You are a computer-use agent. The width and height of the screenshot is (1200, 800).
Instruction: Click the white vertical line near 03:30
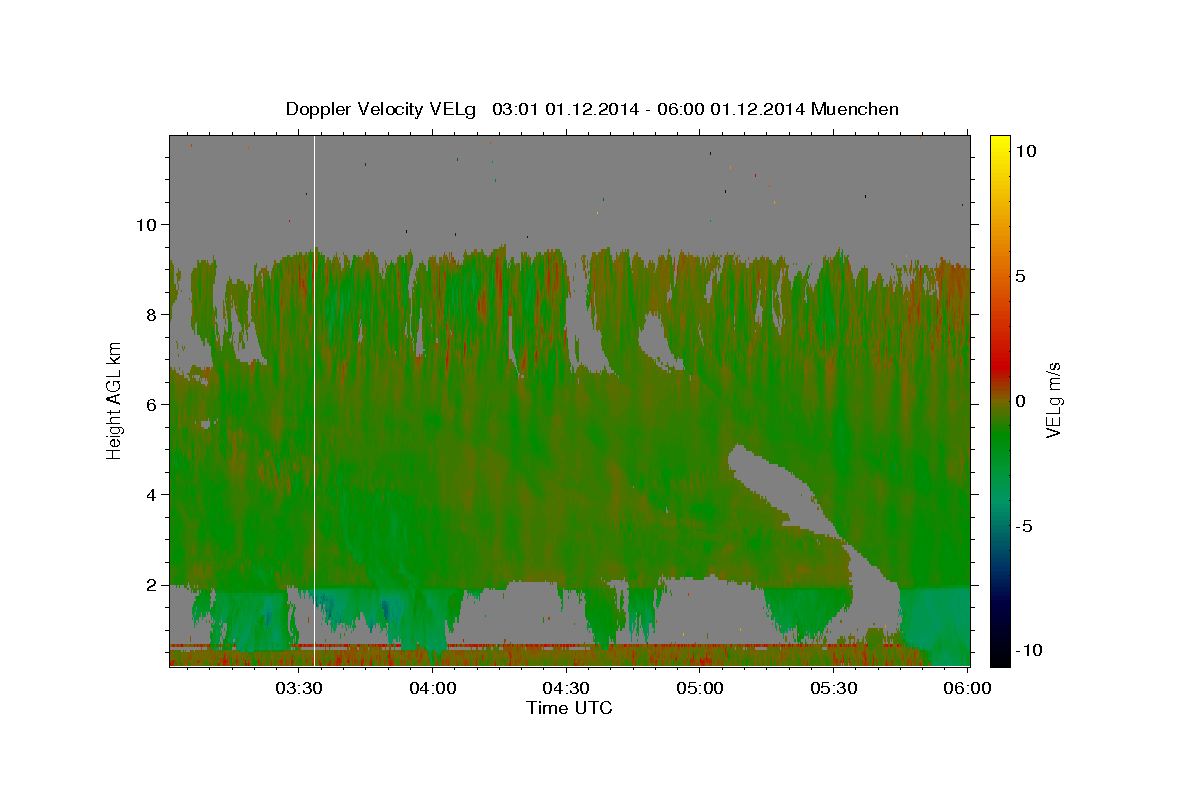pyautogui.click(x=315, y=400)
